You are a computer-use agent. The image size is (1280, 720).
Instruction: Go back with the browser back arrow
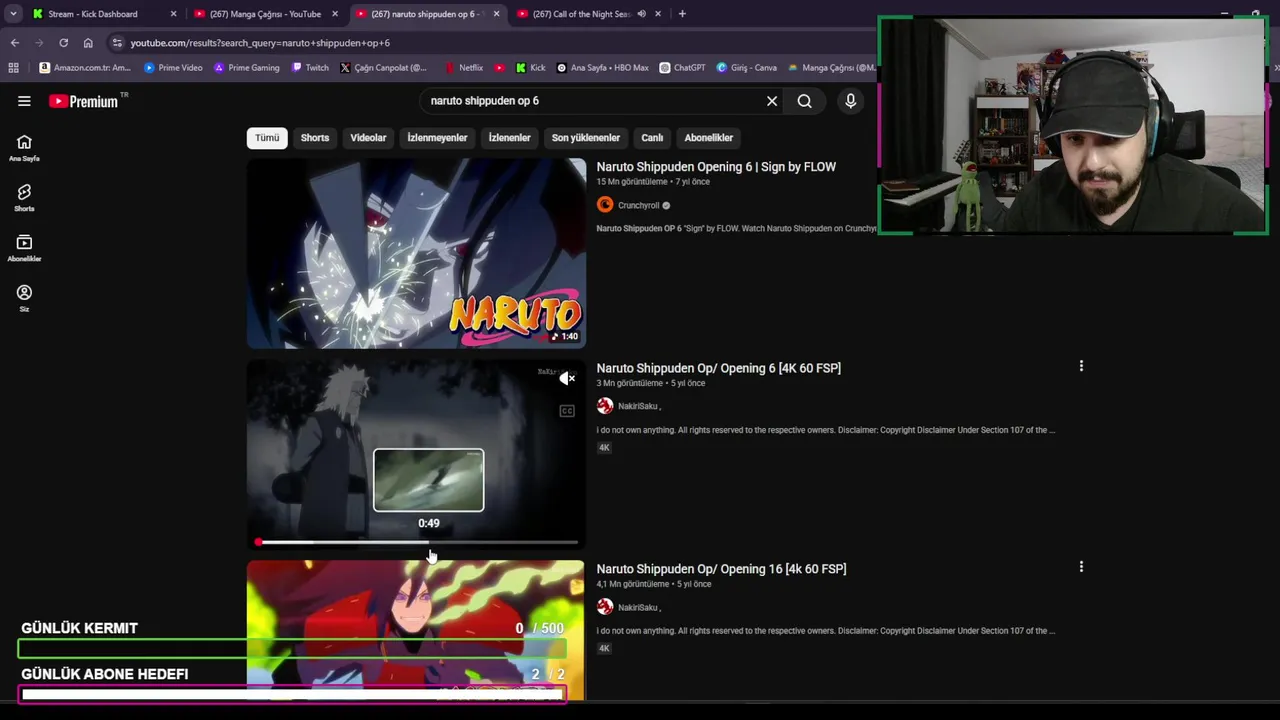pos(15,43)
